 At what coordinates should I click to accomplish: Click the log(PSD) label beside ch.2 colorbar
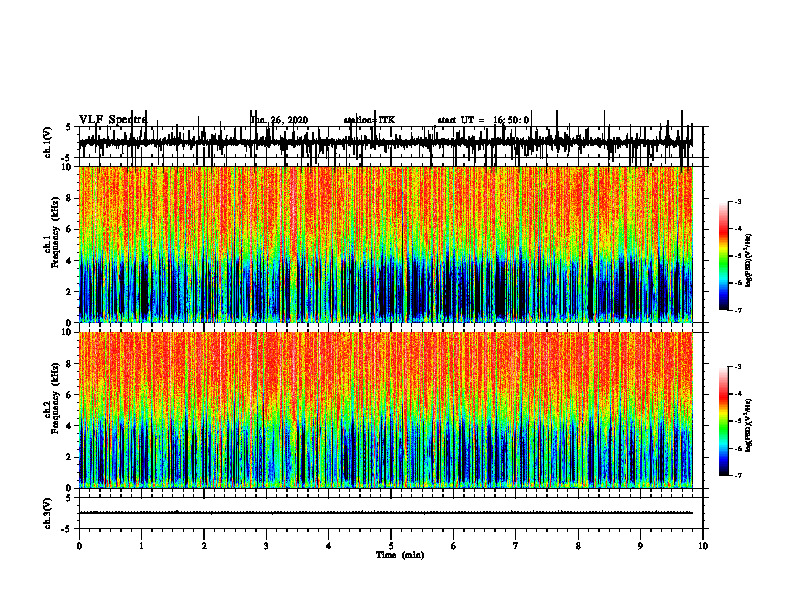749,426
